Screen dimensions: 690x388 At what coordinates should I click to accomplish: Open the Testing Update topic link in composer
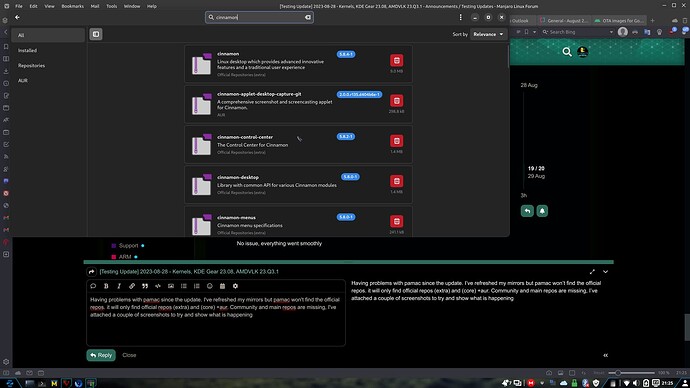click(x=189, y=272)
